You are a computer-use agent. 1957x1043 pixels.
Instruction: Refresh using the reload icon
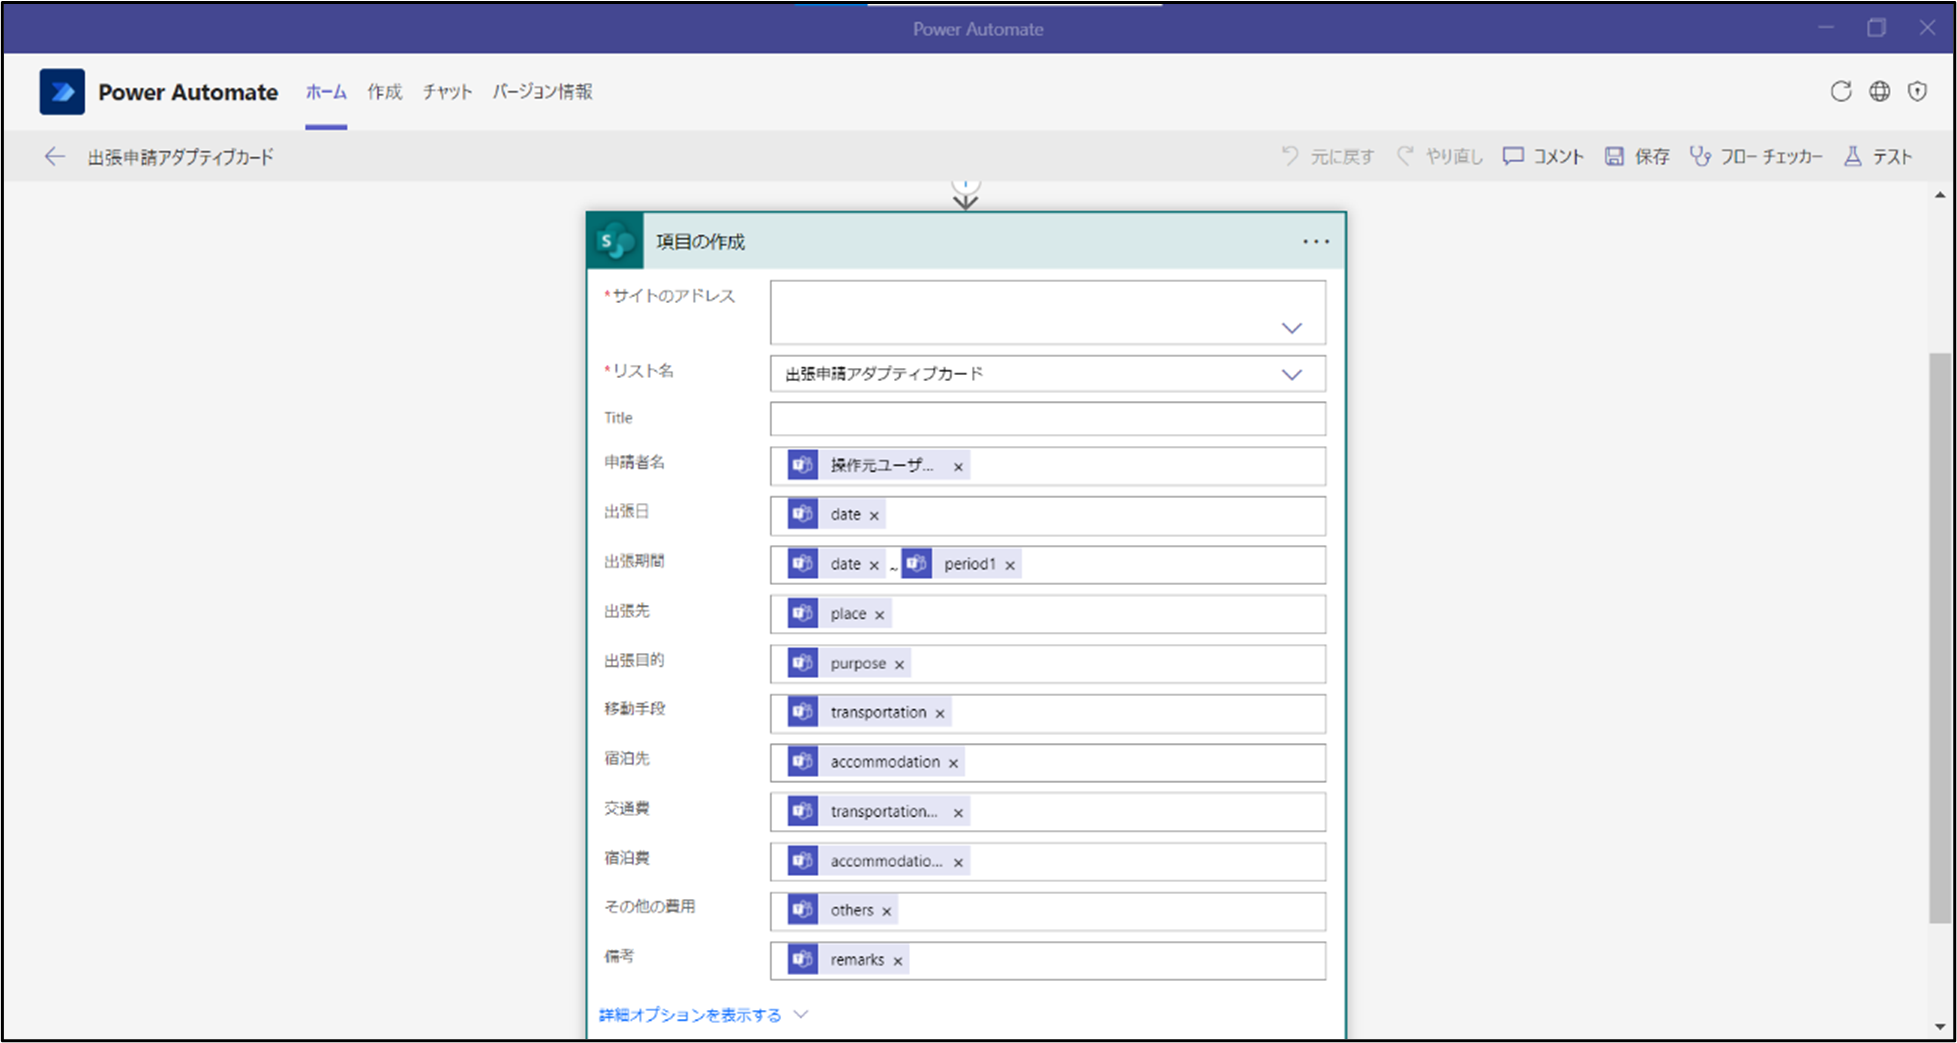click(1841, 92)
